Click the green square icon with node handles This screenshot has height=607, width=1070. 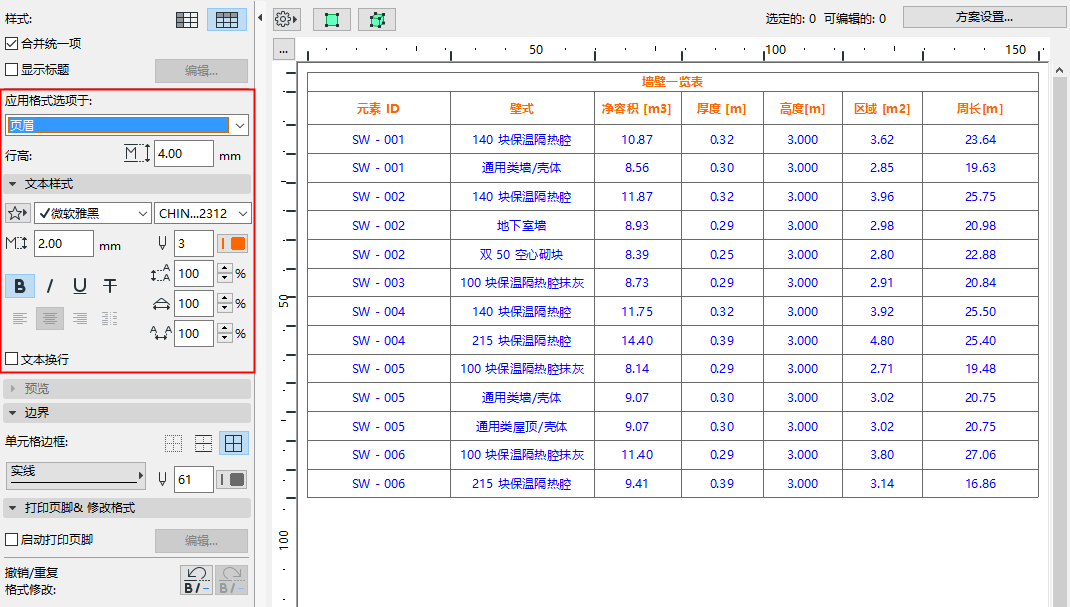(x=377, y=20)
